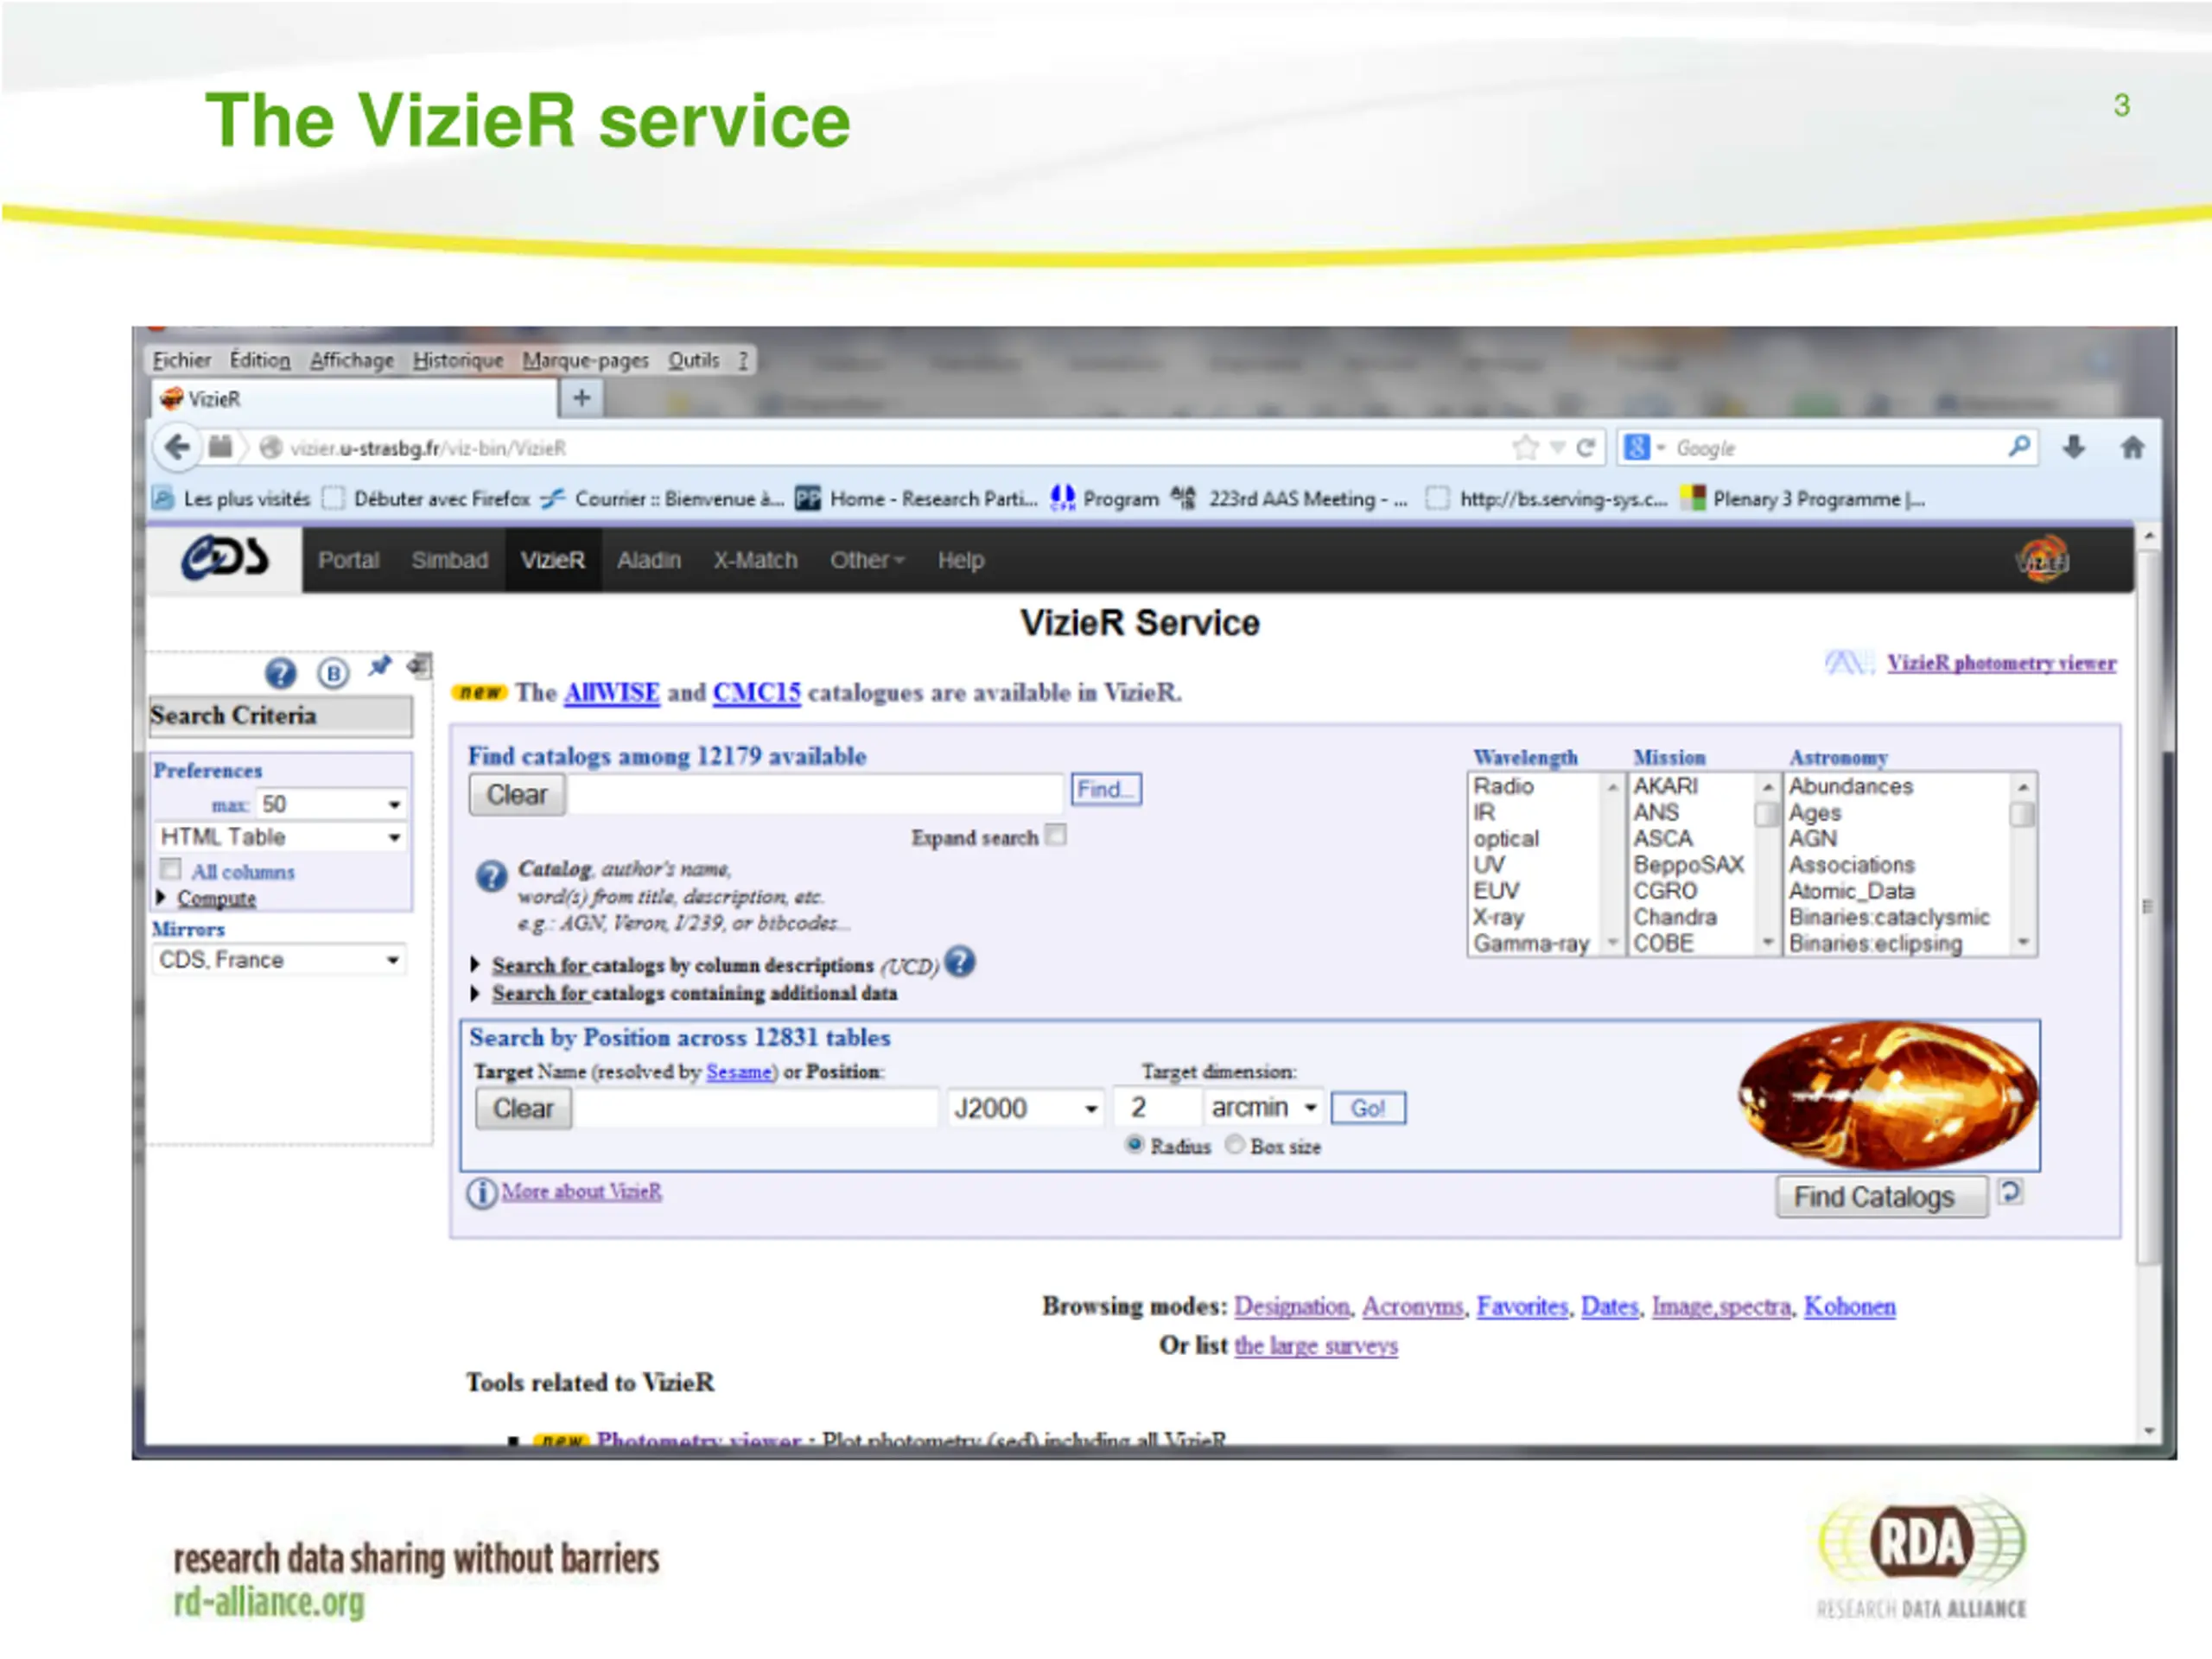Image resolution: width=2212 pixels, height=1659 pixels.
Task: Open a new tab with plus
Action: click(581, 398)
